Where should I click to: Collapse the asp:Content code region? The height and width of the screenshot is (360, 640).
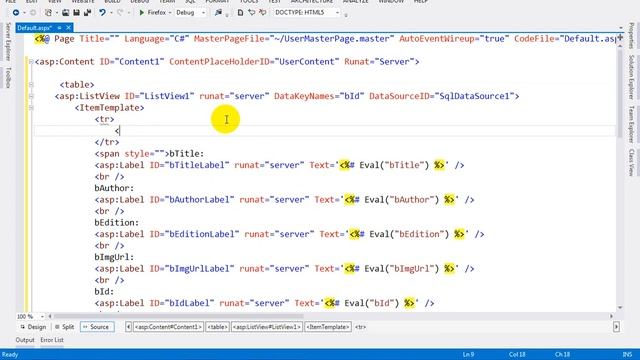(31, 62)
